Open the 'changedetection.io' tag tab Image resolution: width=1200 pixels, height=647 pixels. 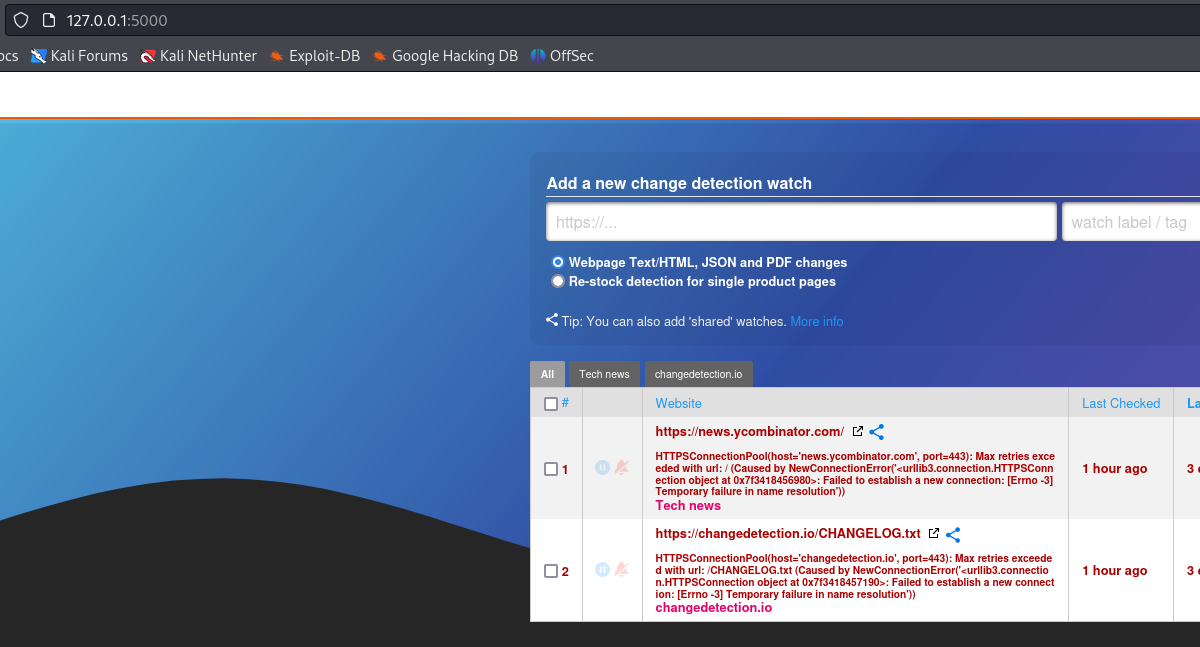tap(698, 374)
